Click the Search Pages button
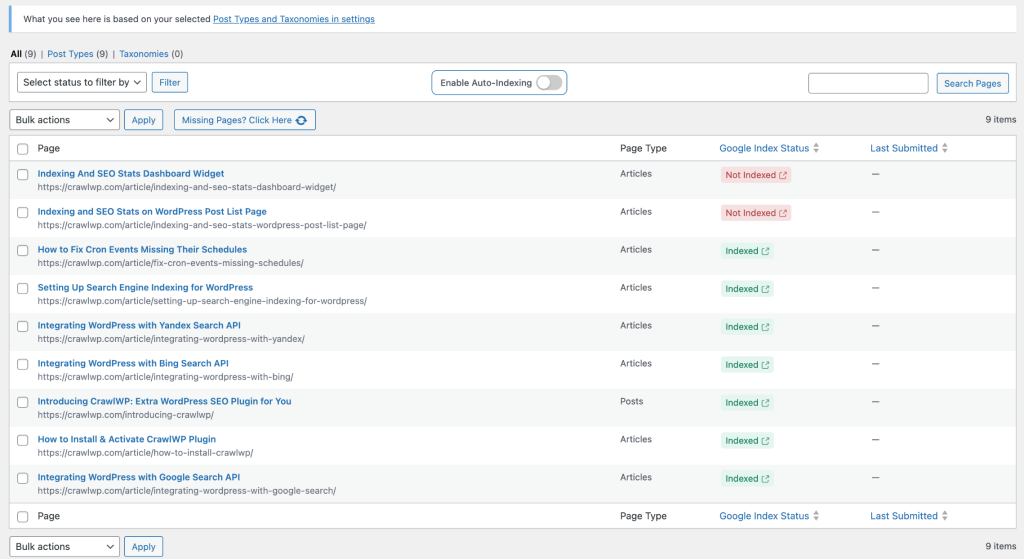The image size is (1024, 559). [x=972, y=83]
